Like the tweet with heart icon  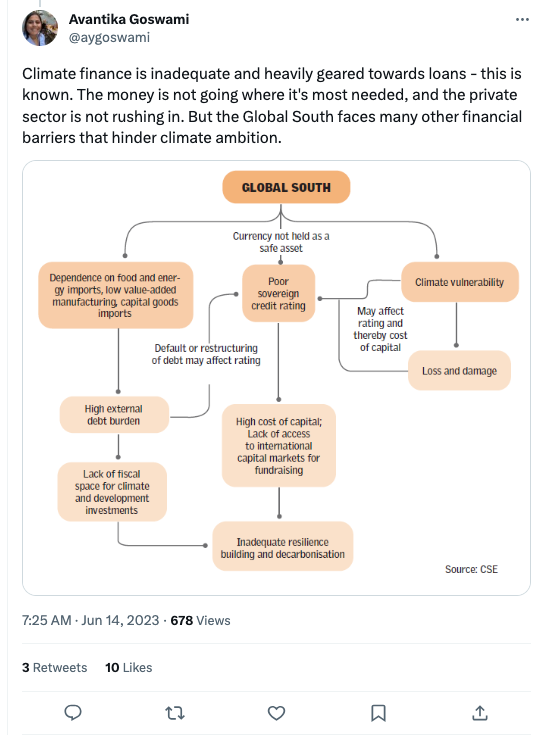(276, 713)
